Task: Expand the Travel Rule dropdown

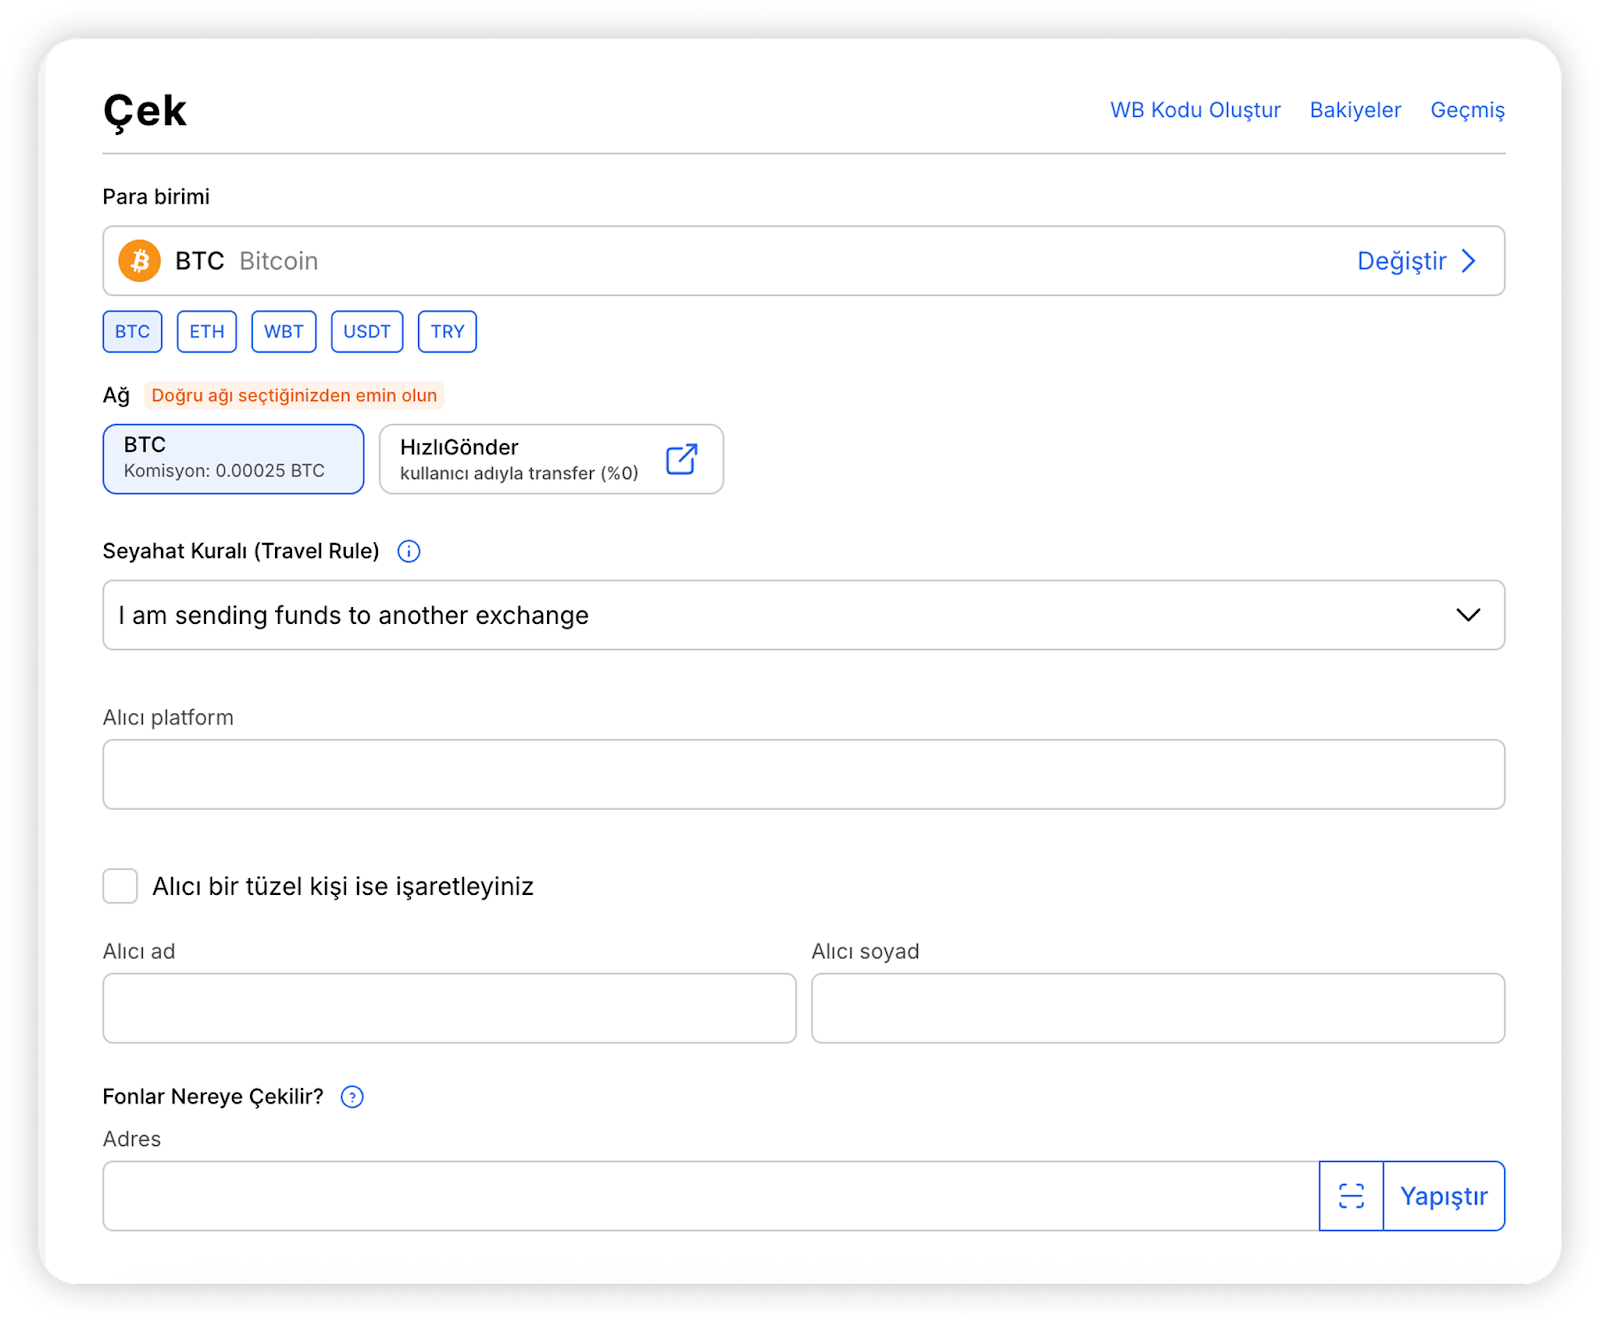Action: coord(804,615)
